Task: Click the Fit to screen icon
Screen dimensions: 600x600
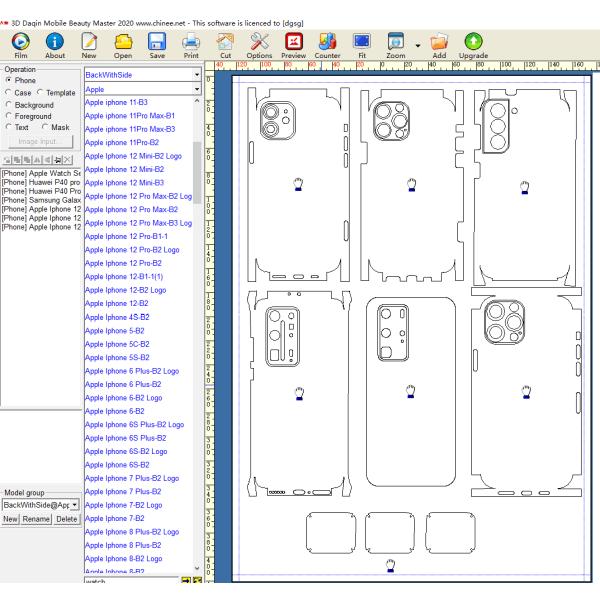Action: point(363,39)
